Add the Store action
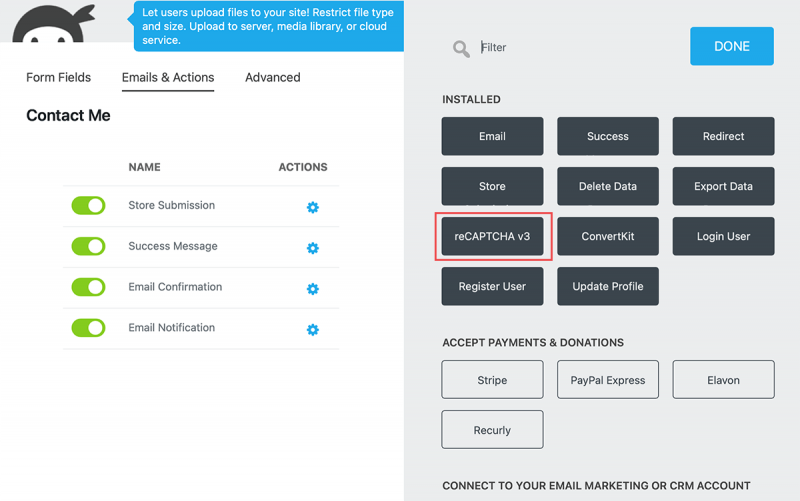The height and width of the screenshot is (501, 800). tap(492, 186)
